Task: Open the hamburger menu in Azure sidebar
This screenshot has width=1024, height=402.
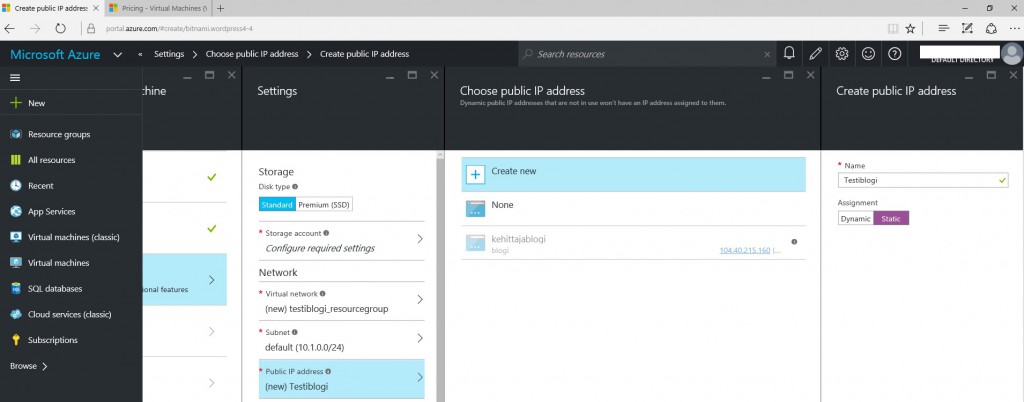Action: (x=15, y=78)
